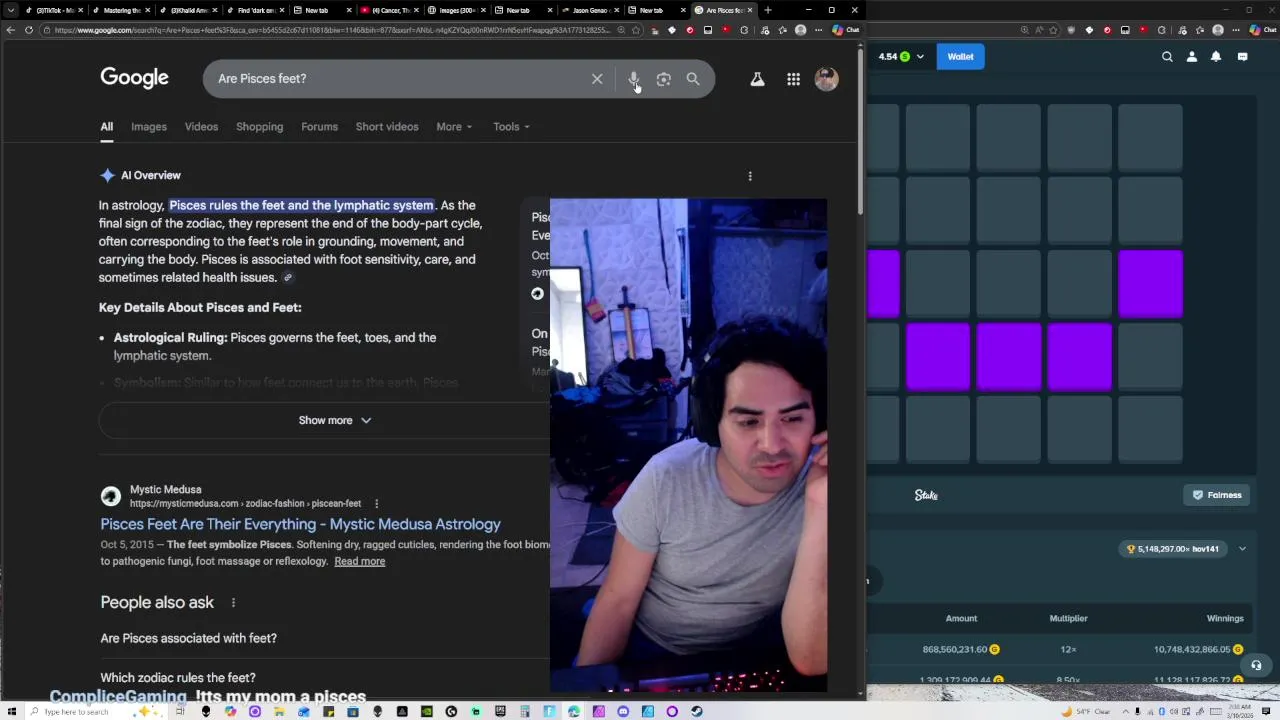Viewport: 1280px width, 720px height.
Task: Open Discord from the taskbar
Action: pos(623,712)
